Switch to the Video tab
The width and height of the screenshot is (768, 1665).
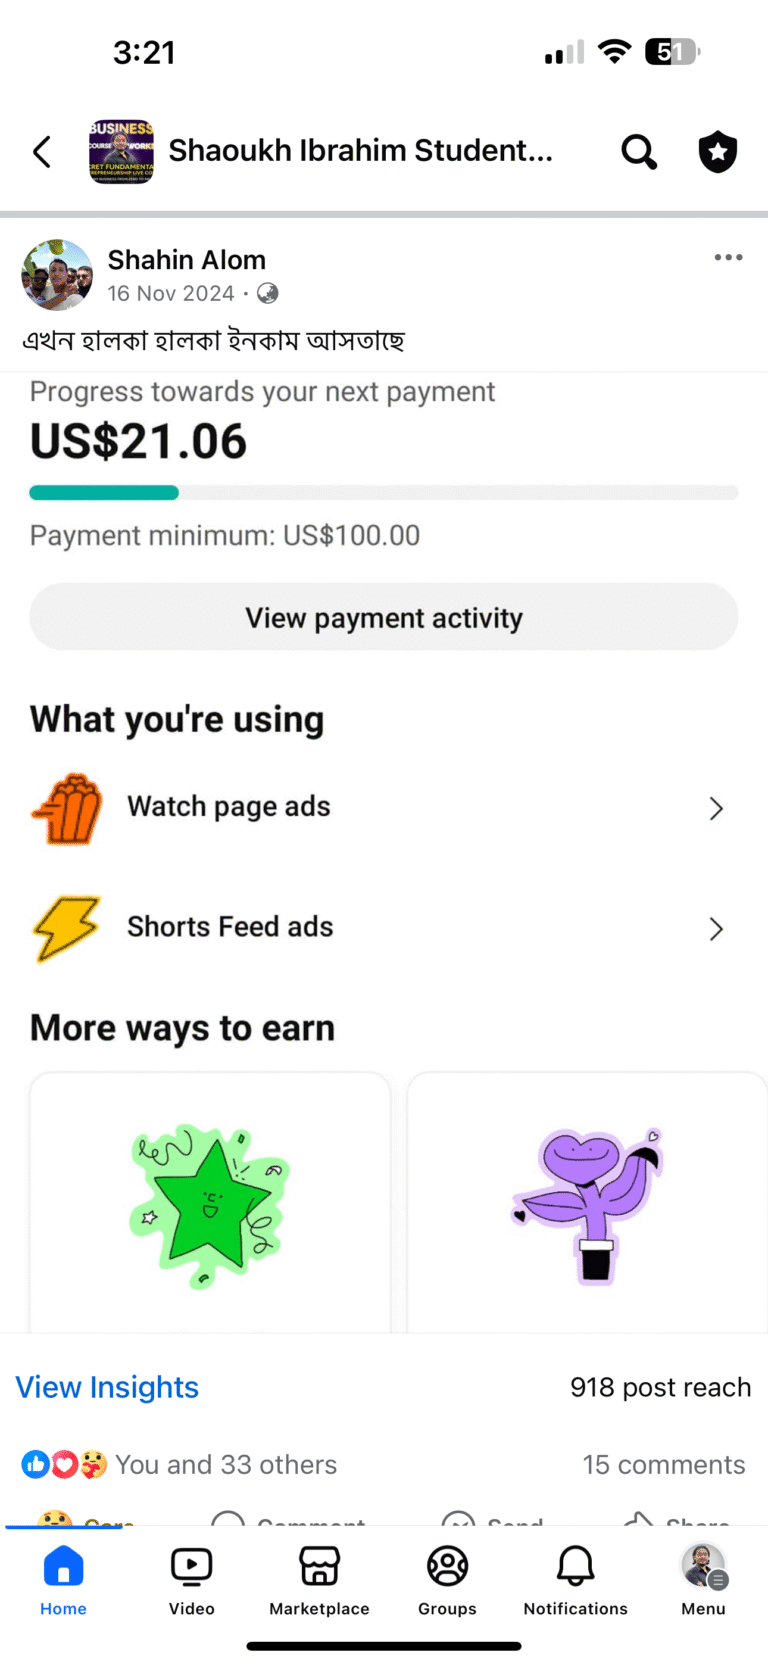[x=192, y=1580]
